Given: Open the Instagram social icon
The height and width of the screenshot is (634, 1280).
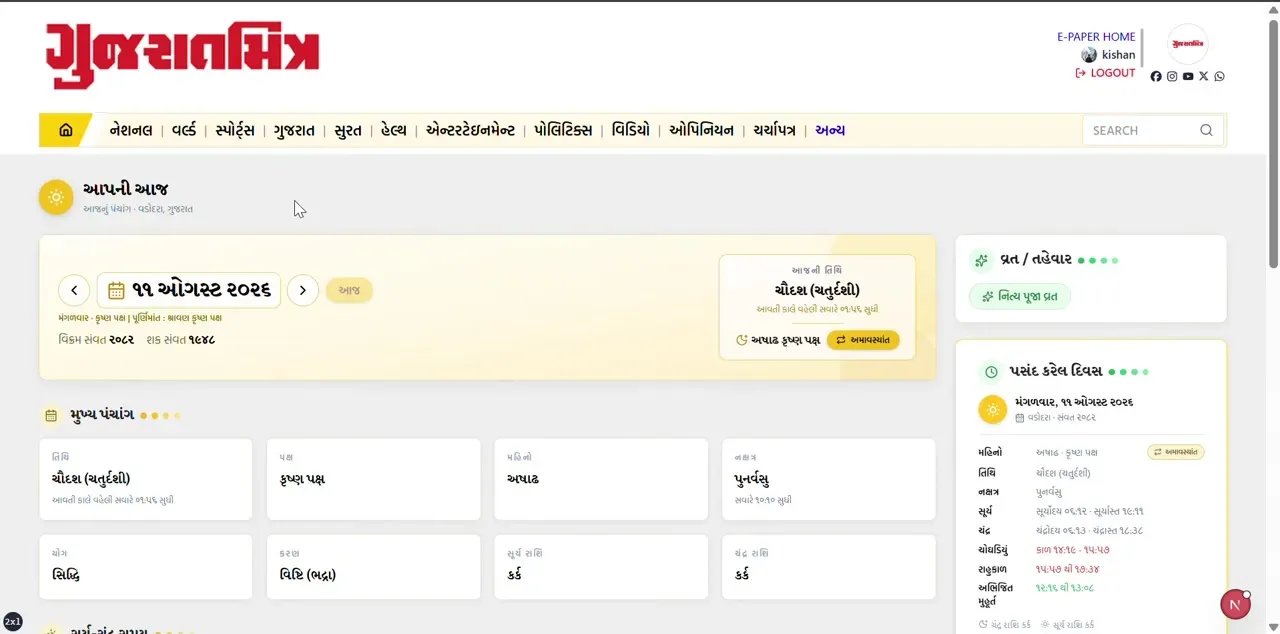Looking at the screenshot, I should 1172,76.
